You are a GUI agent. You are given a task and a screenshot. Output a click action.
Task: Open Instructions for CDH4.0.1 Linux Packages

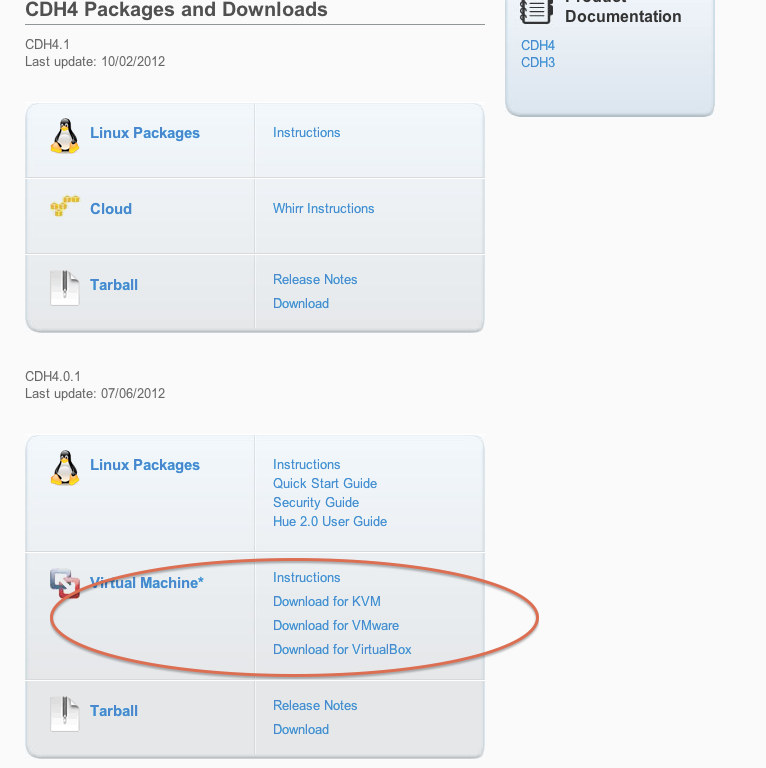(307, 464)
